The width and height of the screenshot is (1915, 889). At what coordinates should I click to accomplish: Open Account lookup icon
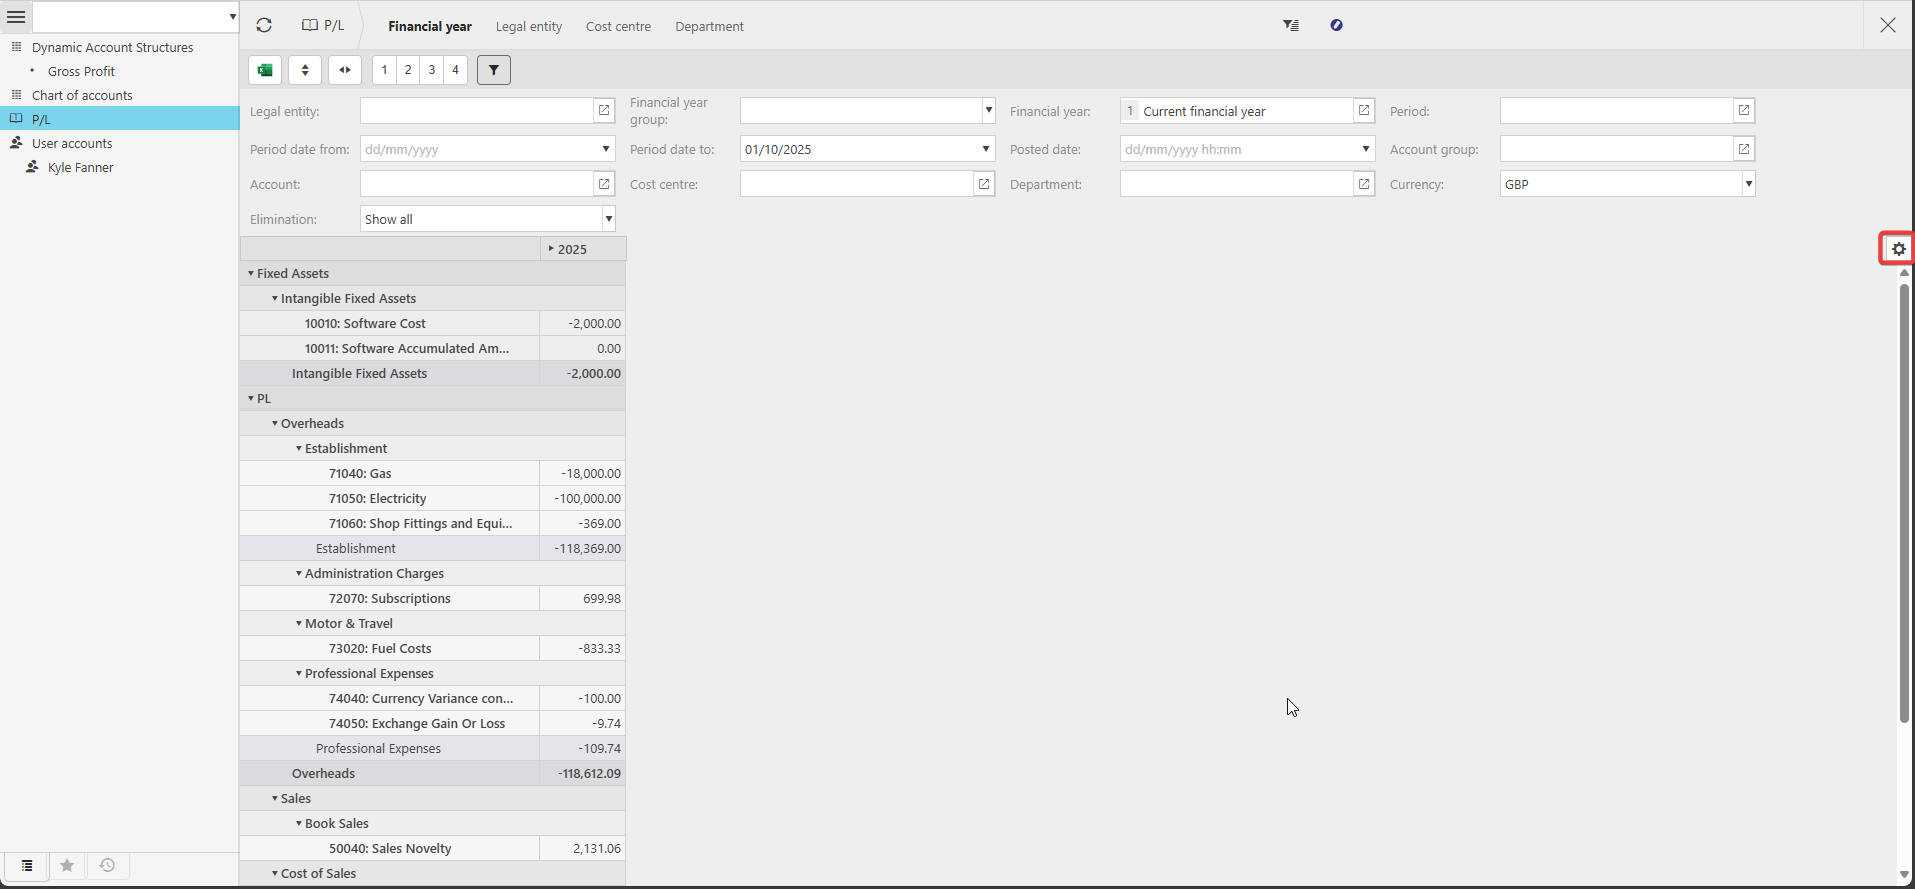pyautogui.click(x=604, y=184)
